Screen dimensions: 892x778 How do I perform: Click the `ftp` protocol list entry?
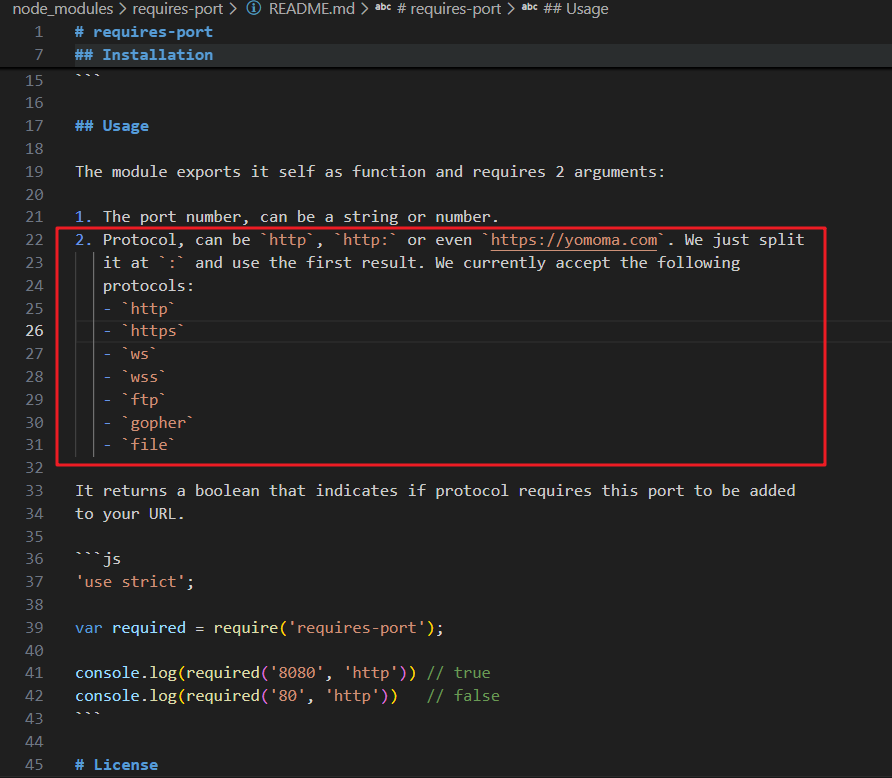(143, 400)
